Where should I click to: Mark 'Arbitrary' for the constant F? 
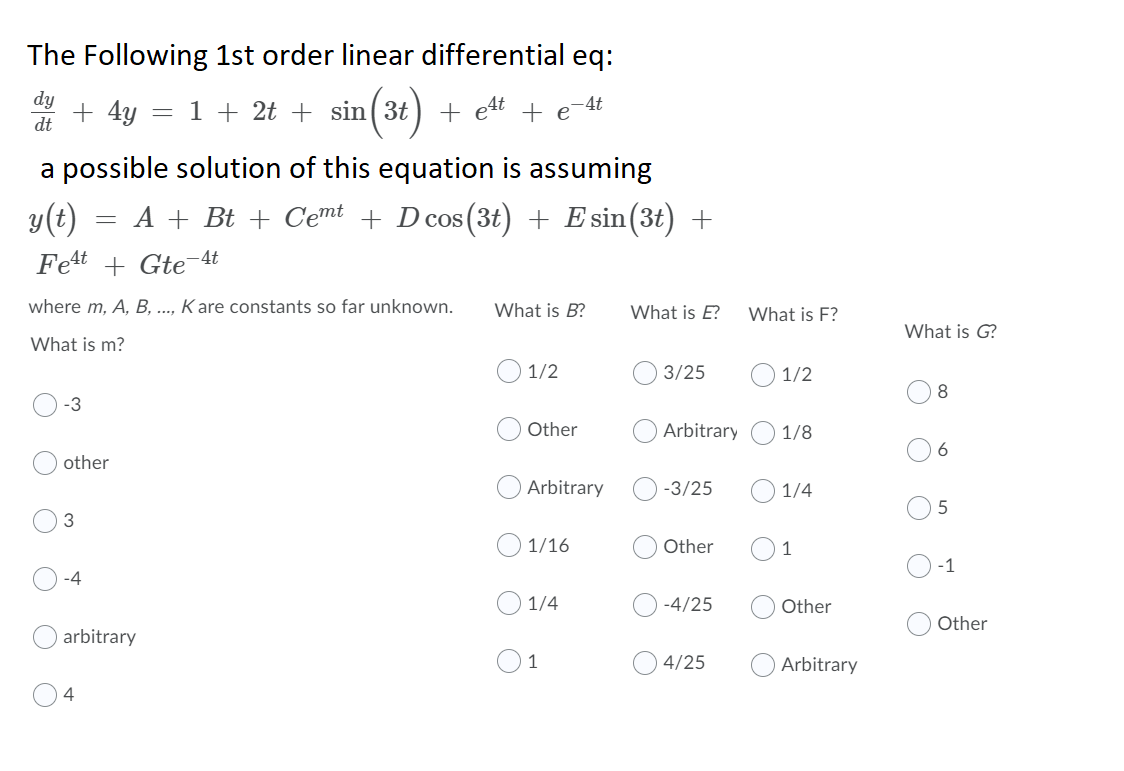click(762, 664)
